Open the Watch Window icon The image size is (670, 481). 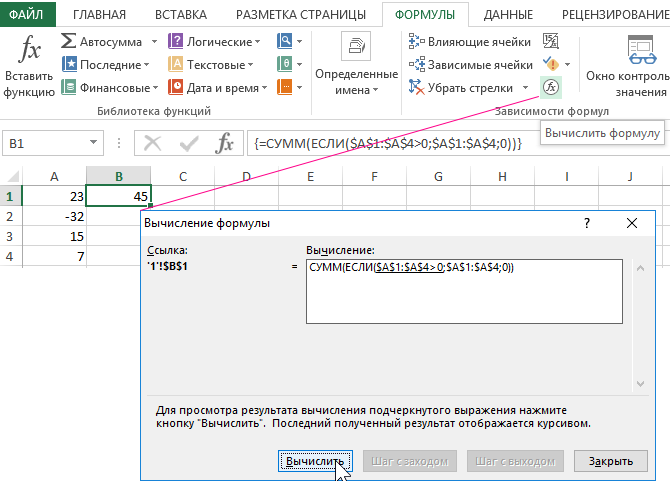coord(642,50)
